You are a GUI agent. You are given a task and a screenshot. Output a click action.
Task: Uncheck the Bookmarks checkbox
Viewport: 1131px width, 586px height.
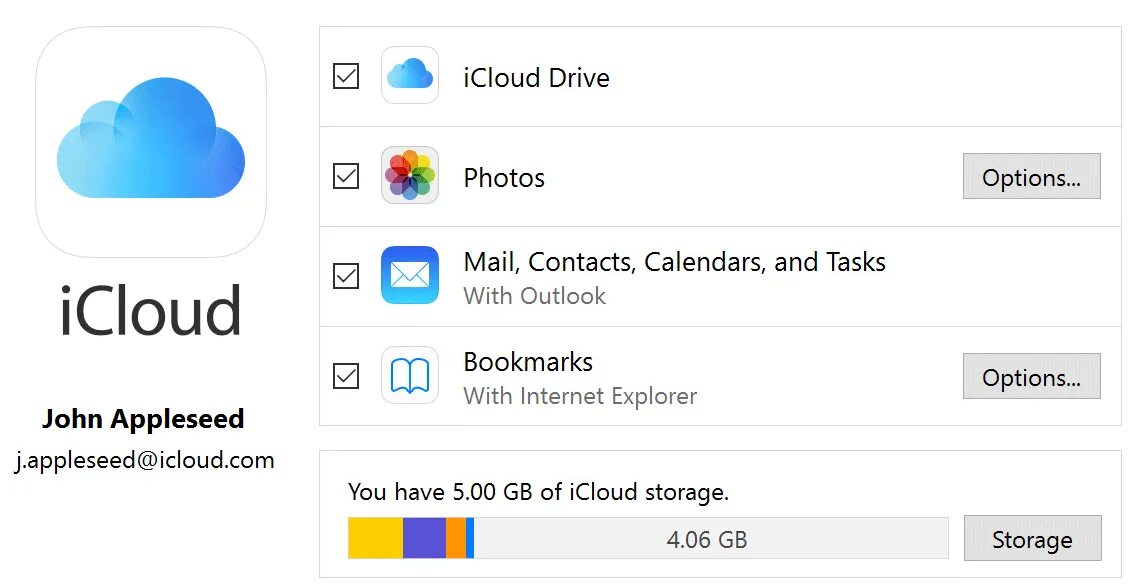[346, 376]
